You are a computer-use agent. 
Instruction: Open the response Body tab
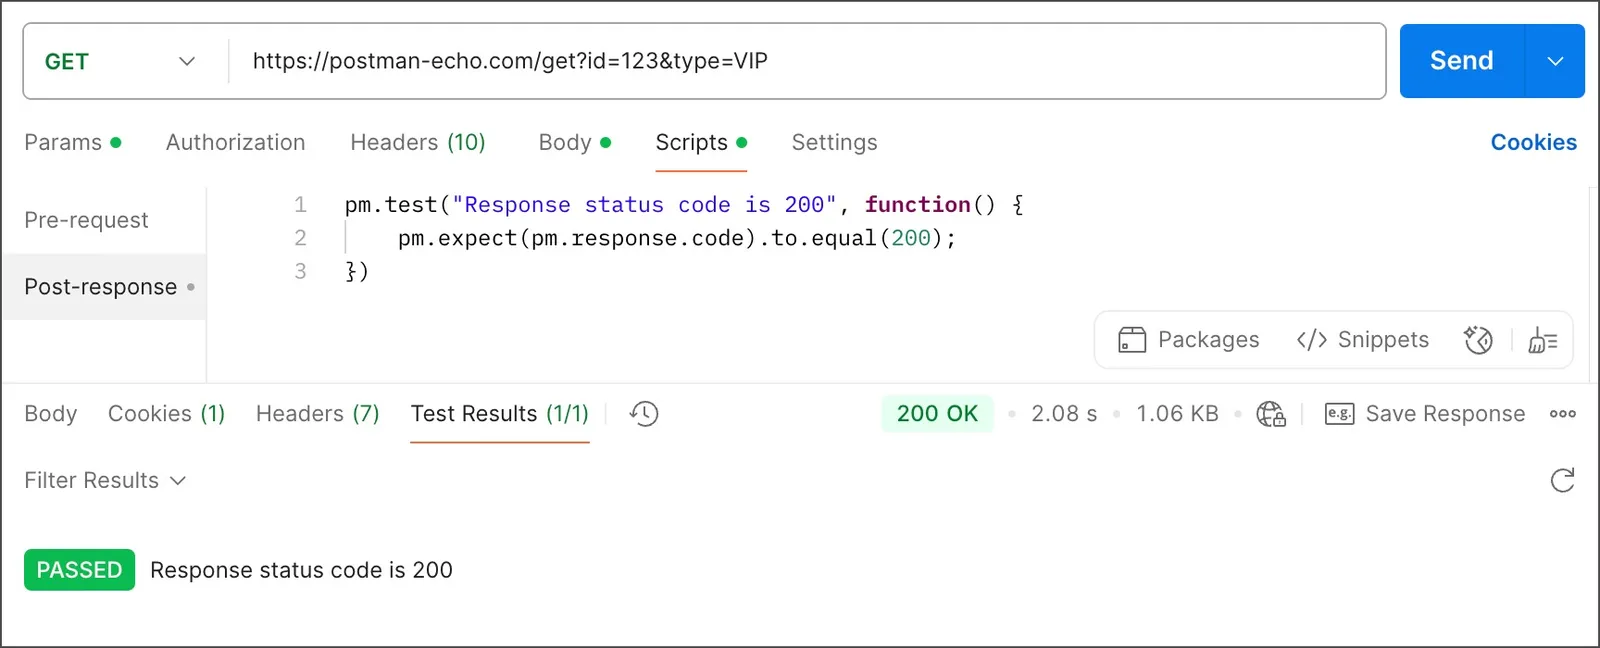click(x=50, y=414)
